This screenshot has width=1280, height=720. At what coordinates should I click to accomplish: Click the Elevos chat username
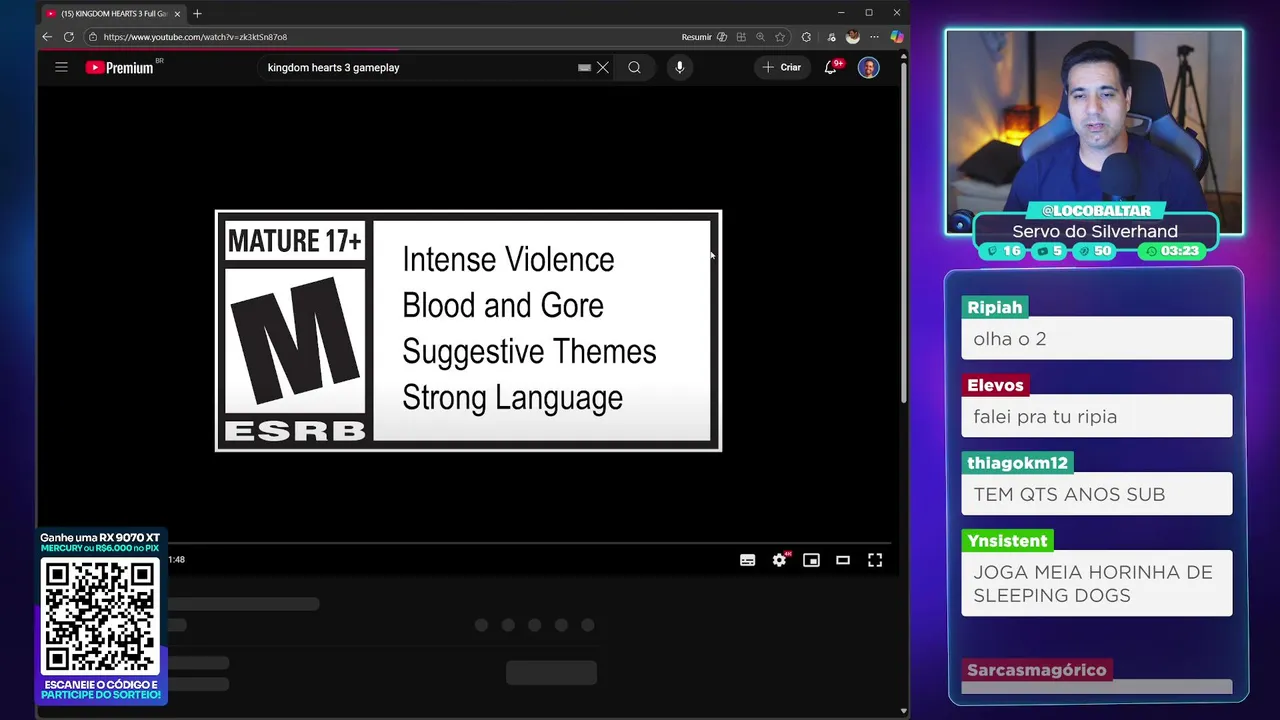[x=995, y=385]
